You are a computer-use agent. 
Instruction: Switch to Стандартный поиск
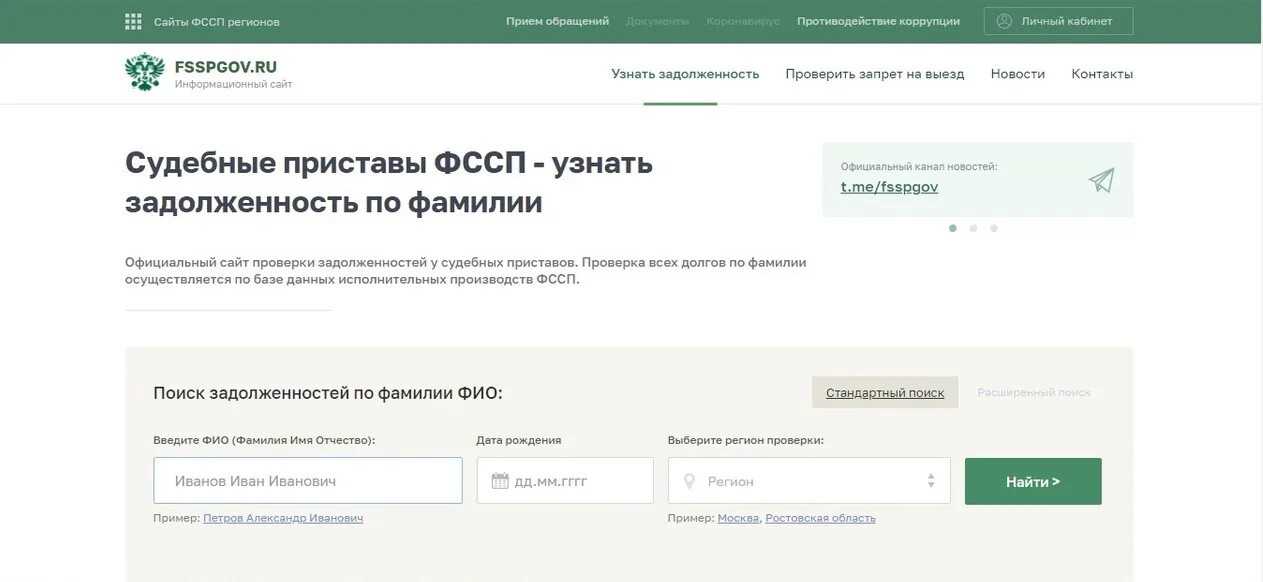coord(885,393)
